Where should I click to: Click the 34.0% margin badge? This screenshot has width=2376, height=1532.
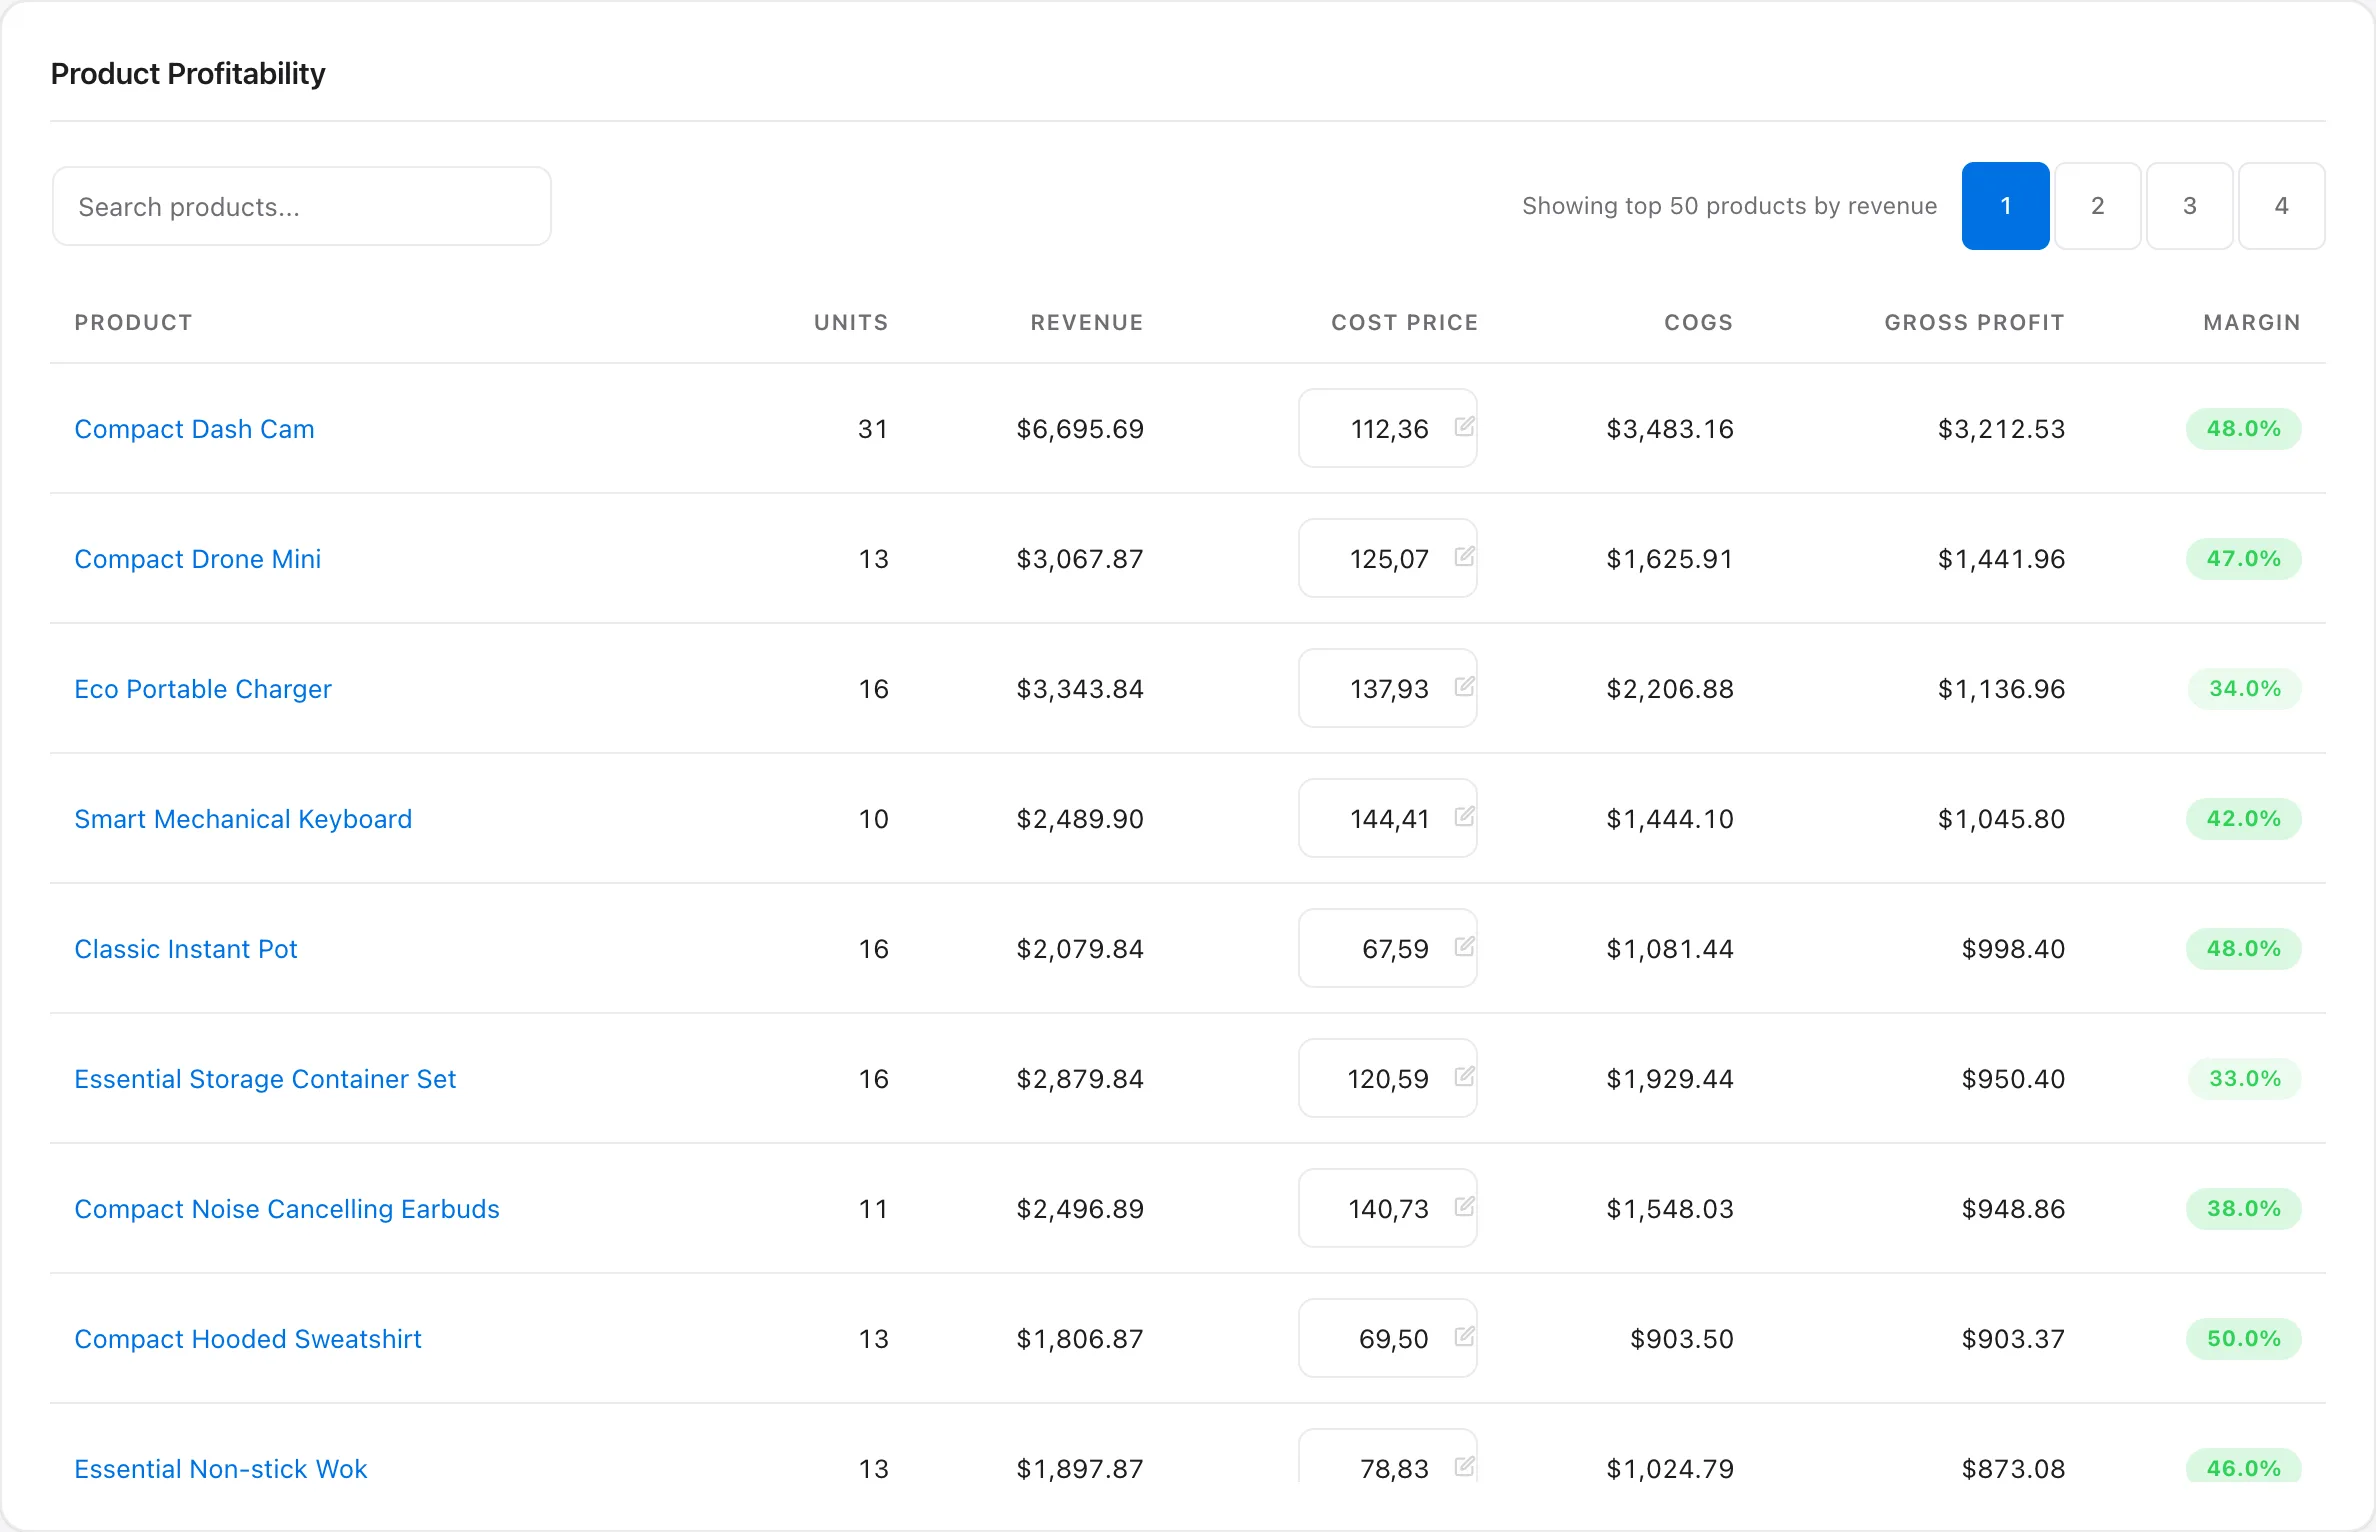2244,689
